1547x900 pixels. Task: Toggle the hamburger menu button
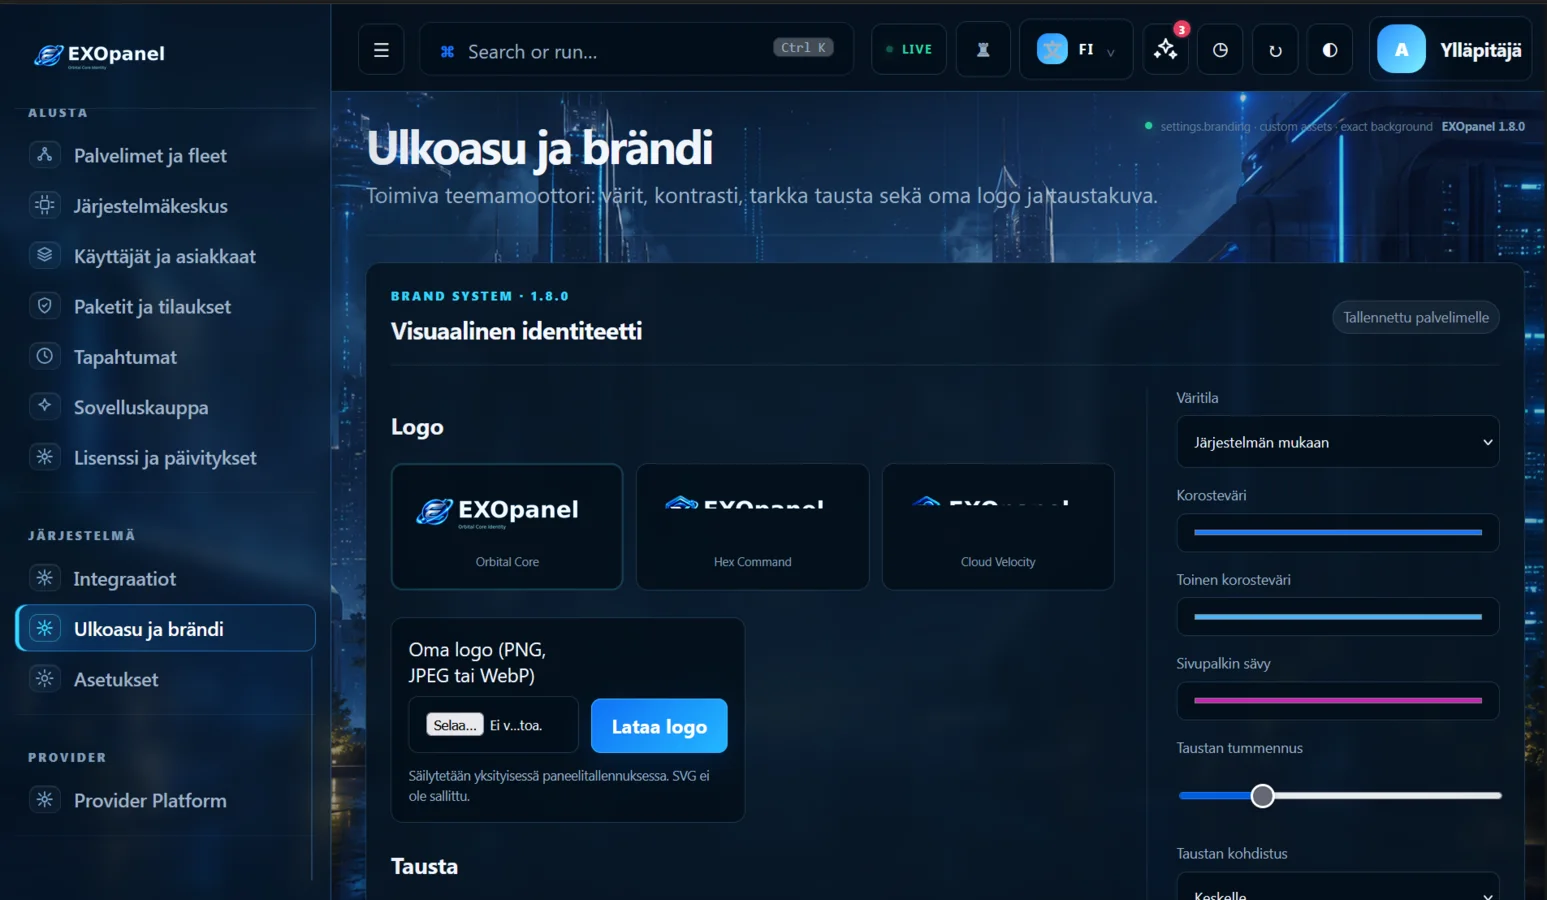click(x=381, y=50)
